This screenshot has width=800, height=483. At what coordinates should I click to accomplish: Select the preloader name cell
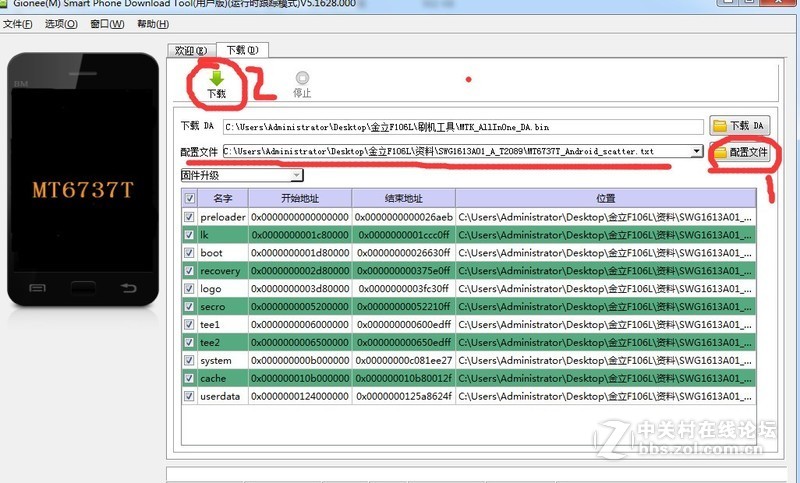click(223, 217)
